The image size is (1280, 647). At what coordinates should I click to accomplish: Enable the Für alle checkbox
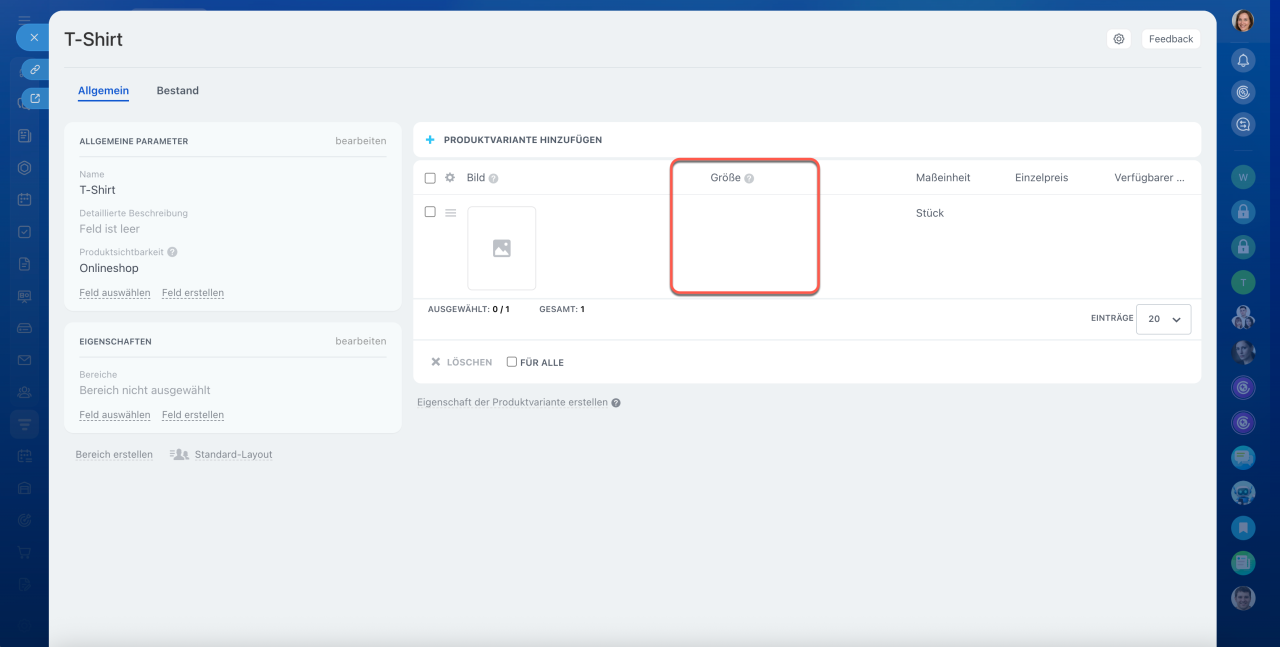(x=512, y=362)
